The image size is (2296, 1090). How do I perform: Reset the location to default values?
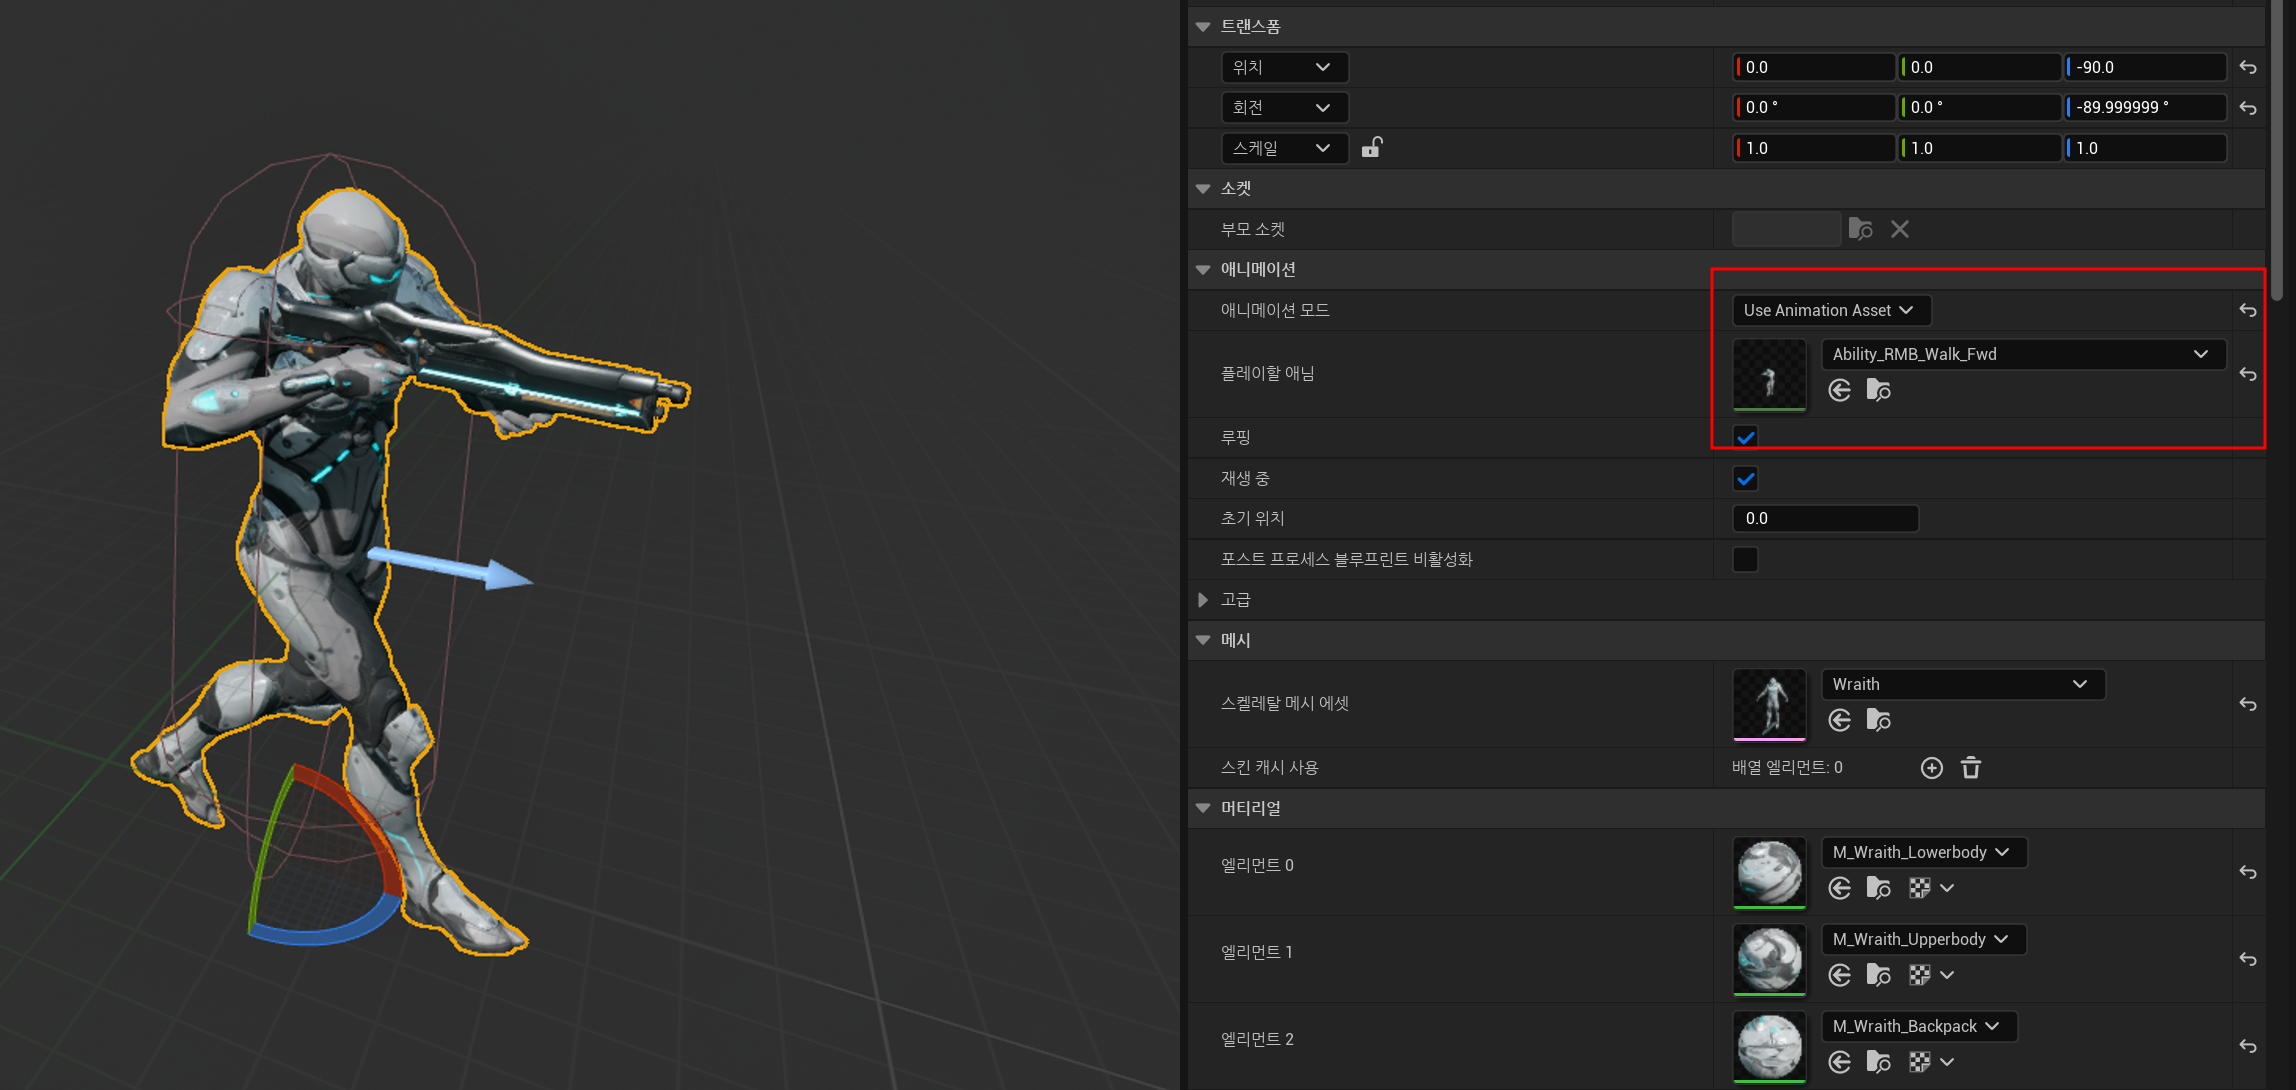2247,68
